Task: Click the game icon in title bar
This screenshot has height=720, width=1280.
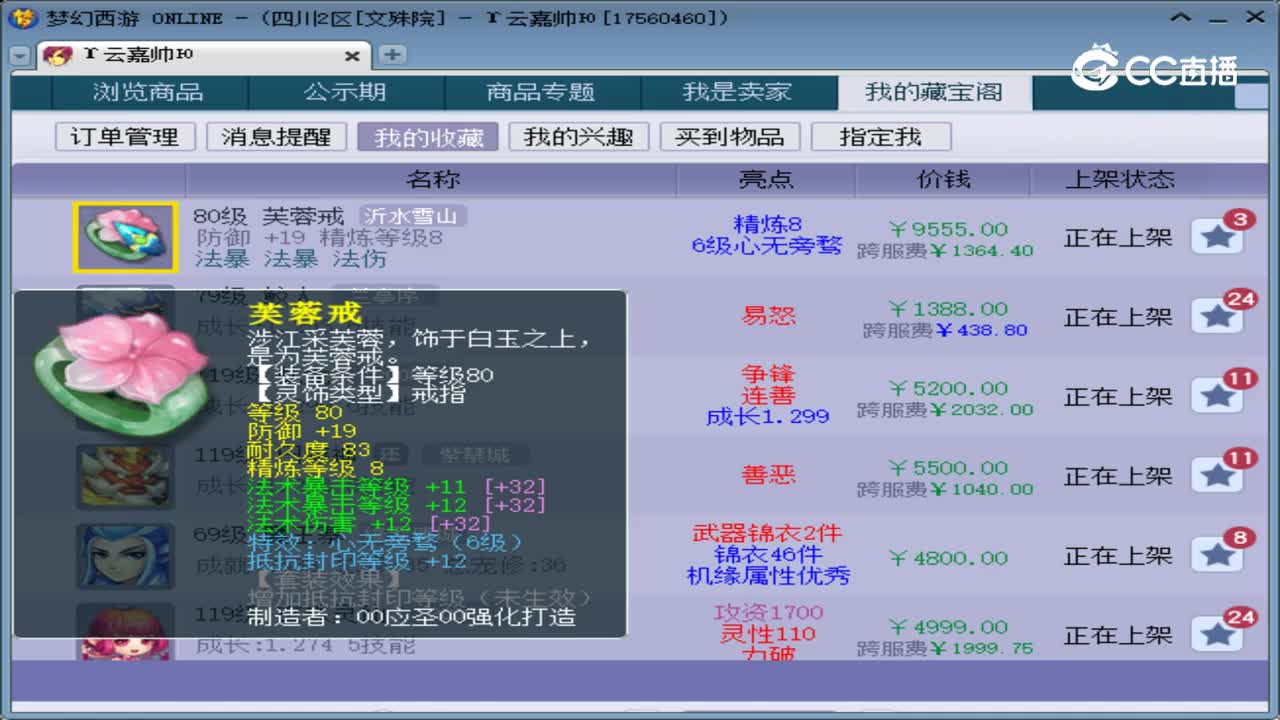Action: (x=24, y=17)
